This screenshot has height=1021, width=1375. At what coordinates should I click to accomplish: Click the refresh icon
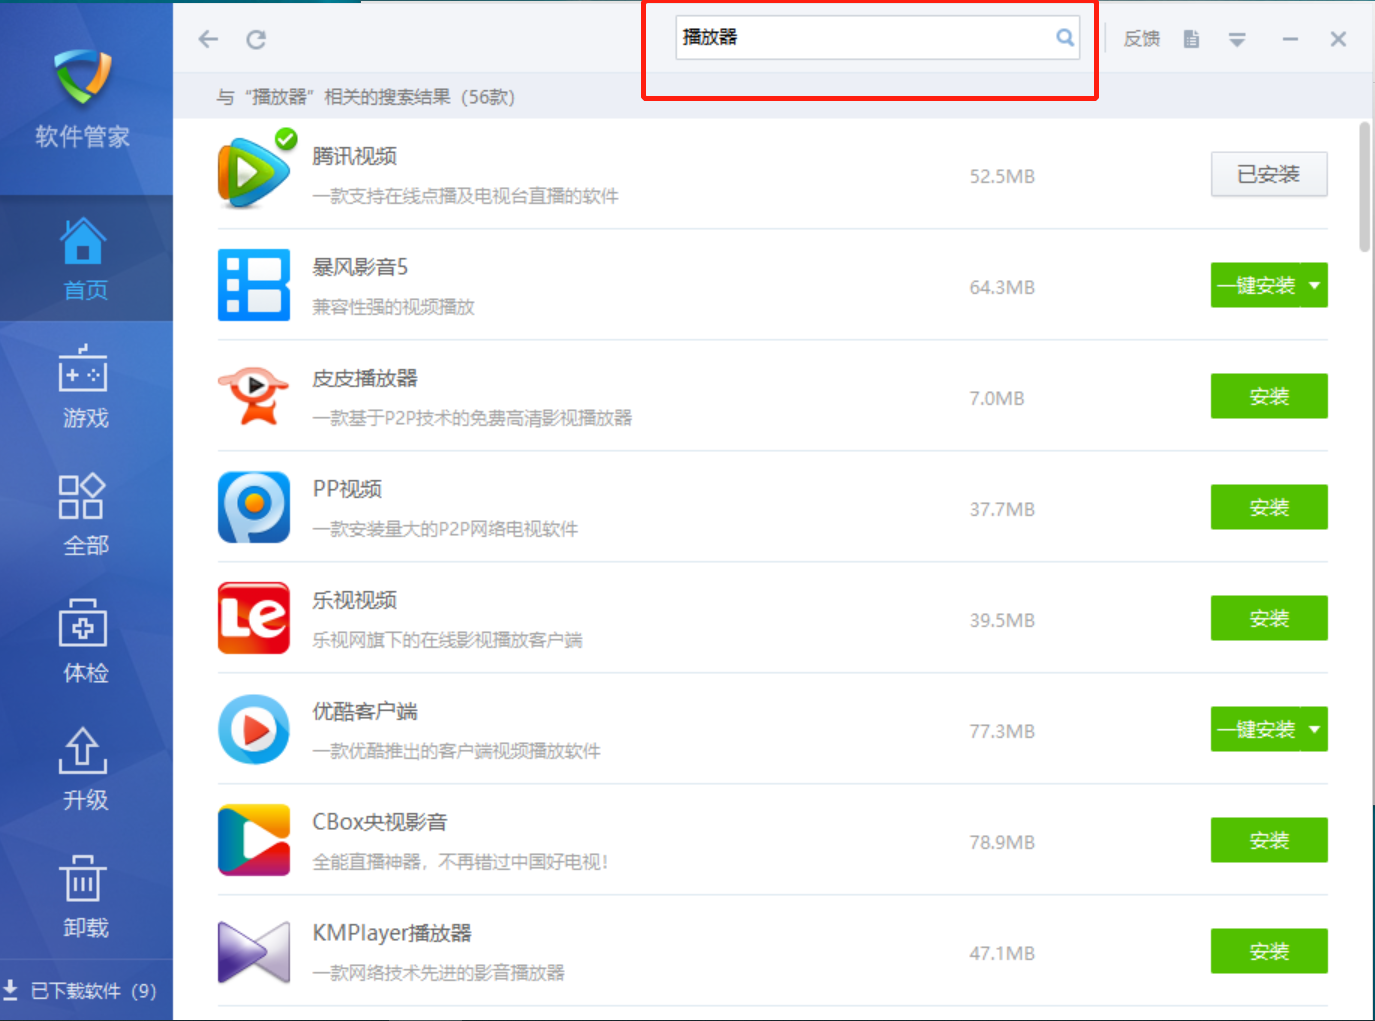(x=256, y=39)
